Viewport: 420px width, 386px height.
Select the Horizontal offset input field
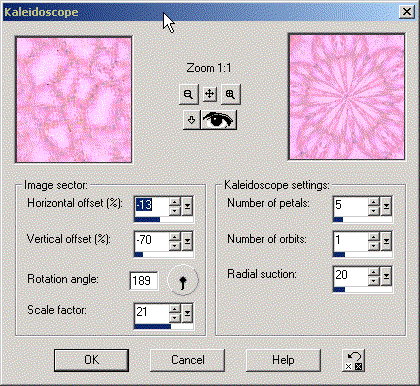pos(152,206)
